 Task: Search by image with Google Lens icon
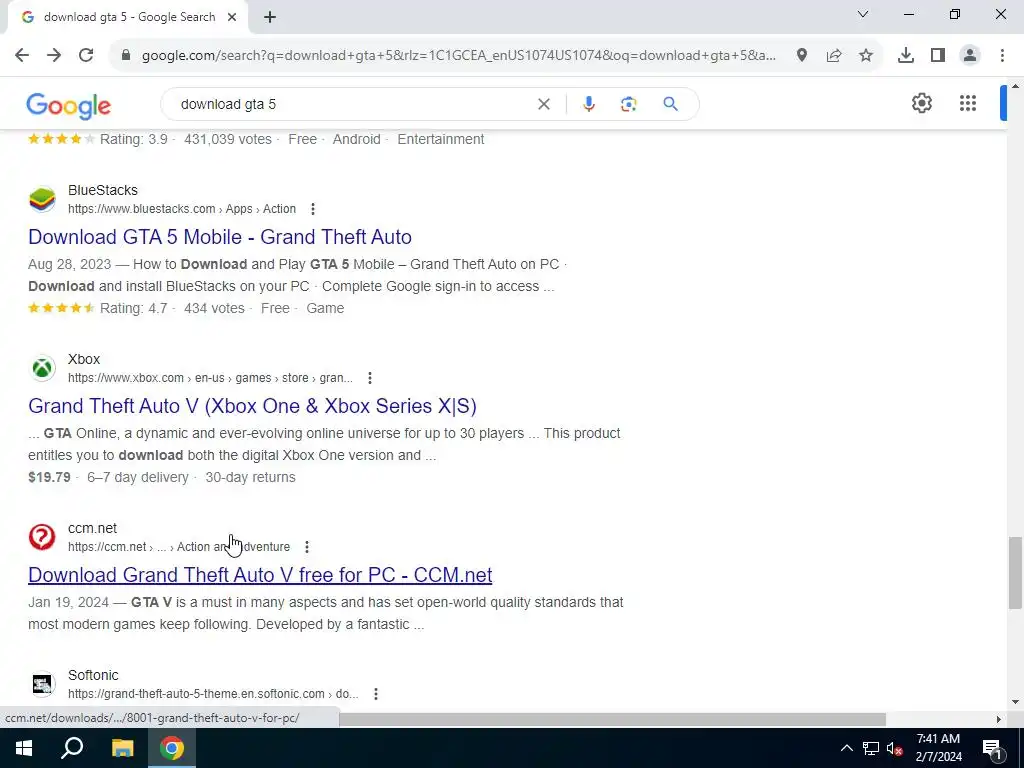(628, 104)
